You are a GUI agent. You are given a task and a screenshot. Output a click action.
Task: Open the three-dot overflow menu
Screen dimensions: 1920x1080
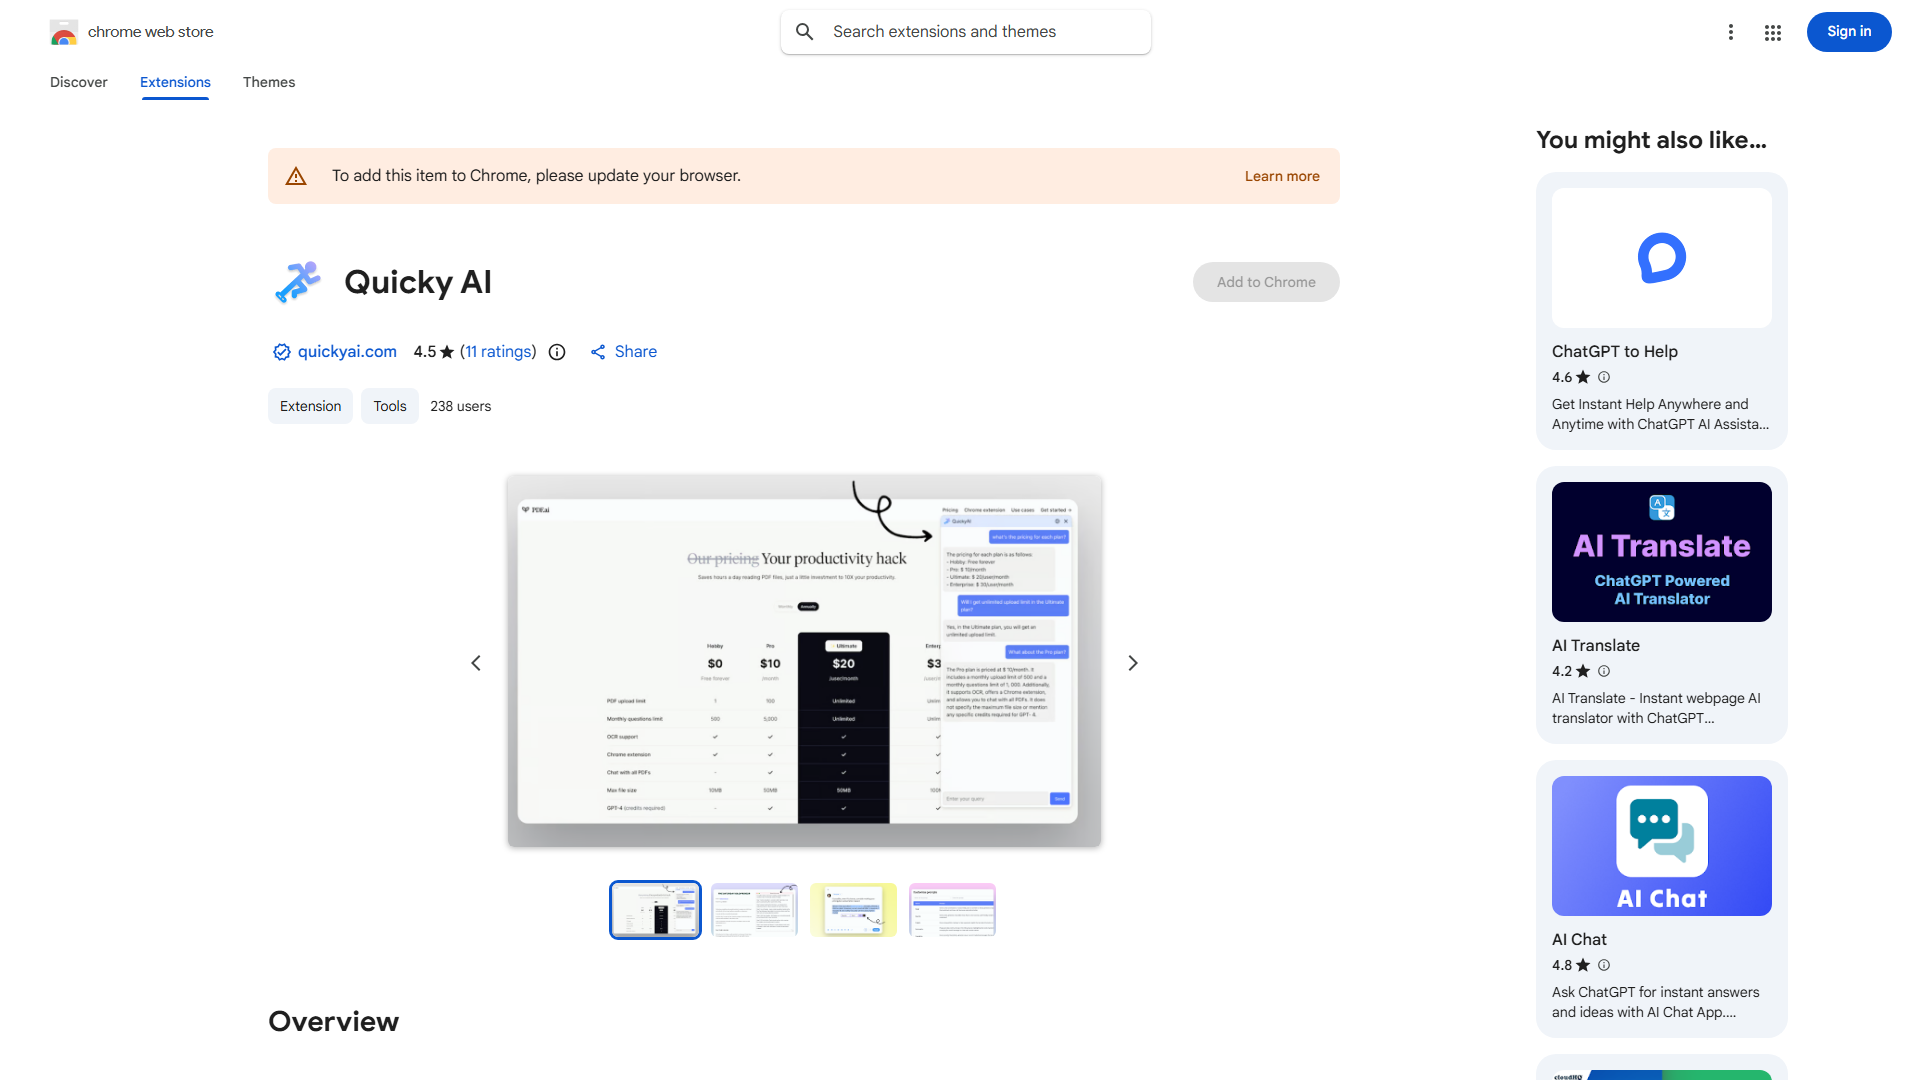[1731, 32]
